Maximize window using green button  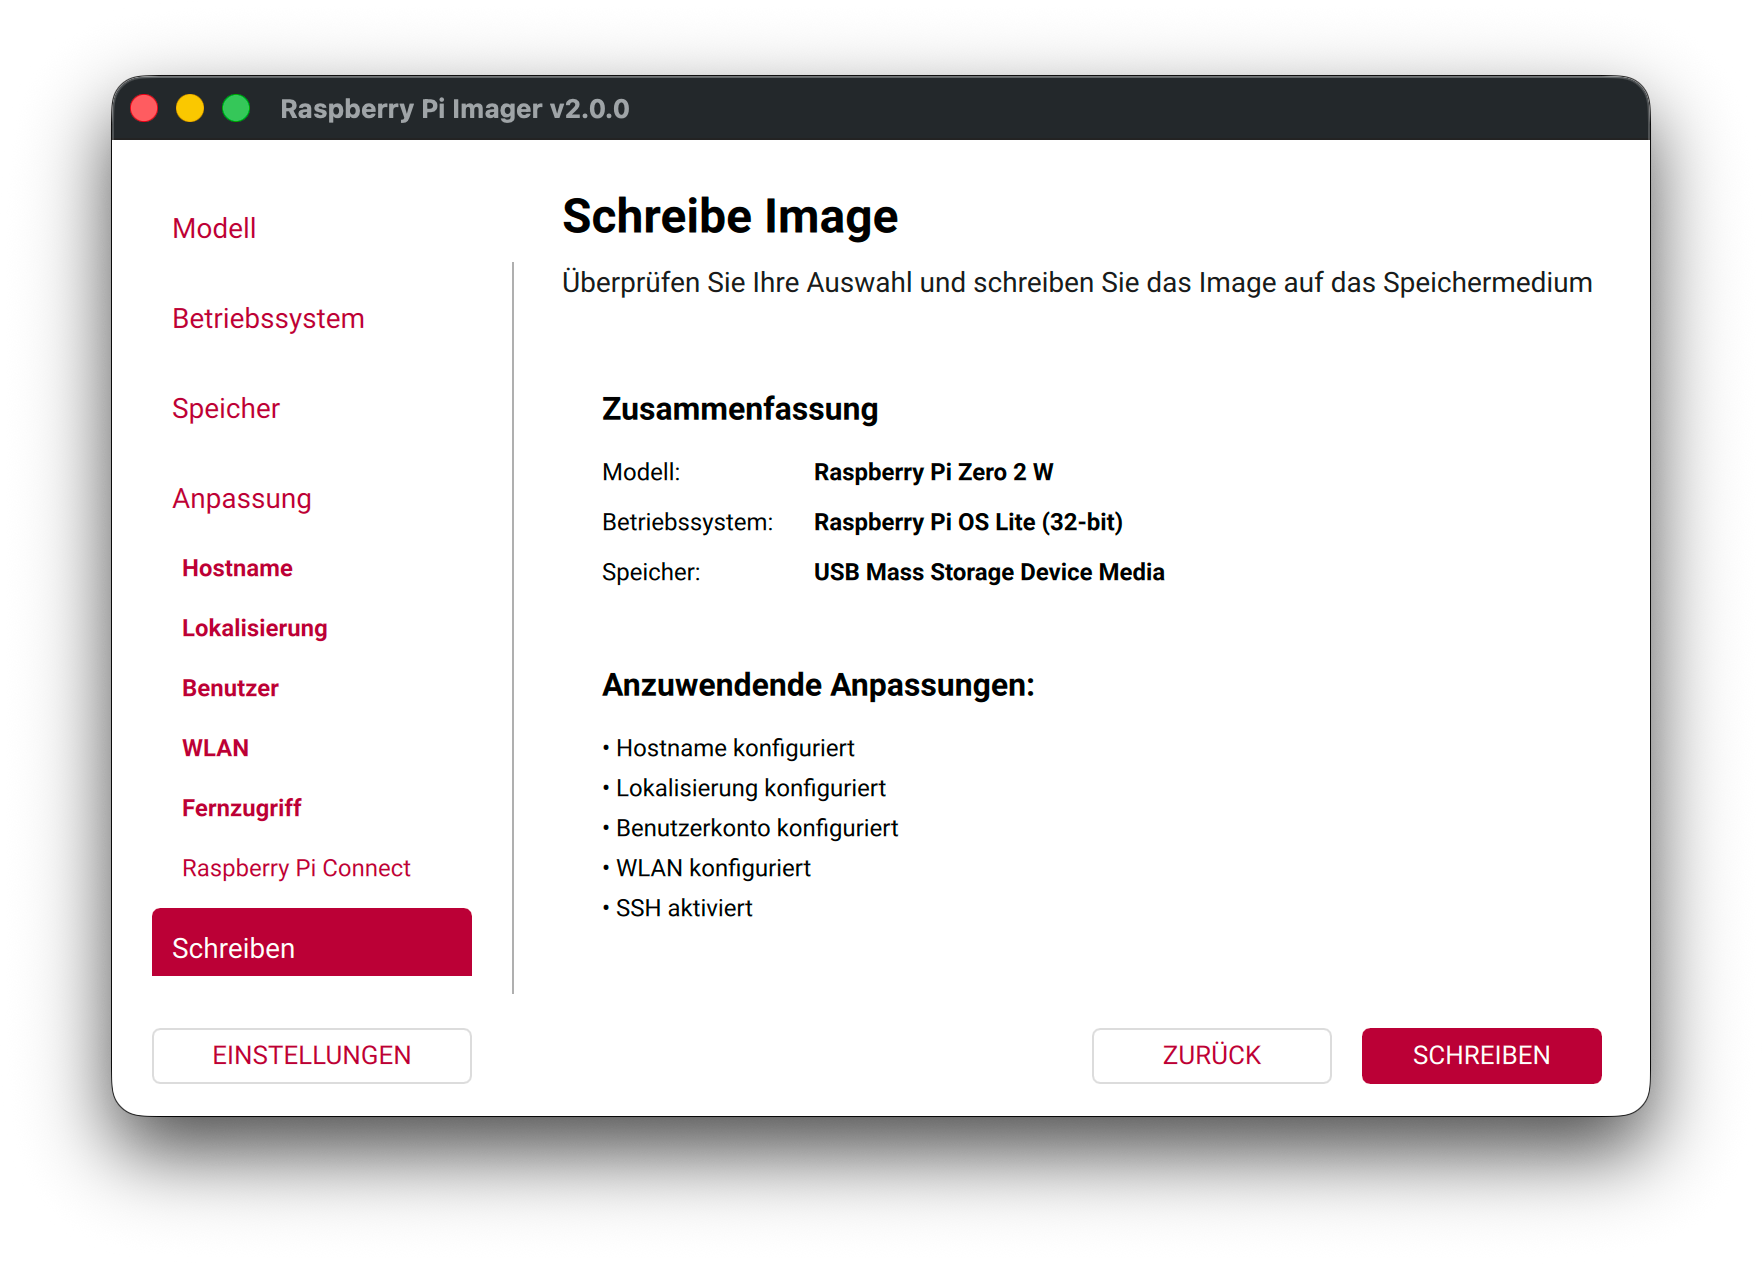tap(236, 108)
